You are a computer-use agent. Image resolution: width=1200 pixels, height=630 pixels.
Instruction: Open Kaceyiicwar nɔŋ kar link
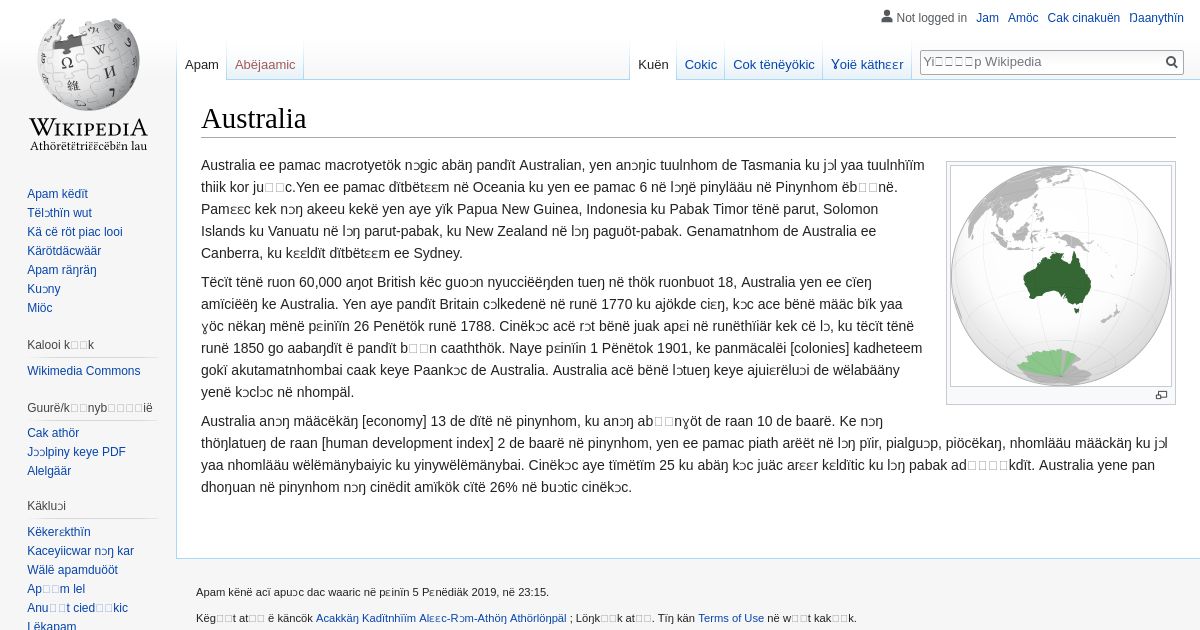(x=80, y=551)
